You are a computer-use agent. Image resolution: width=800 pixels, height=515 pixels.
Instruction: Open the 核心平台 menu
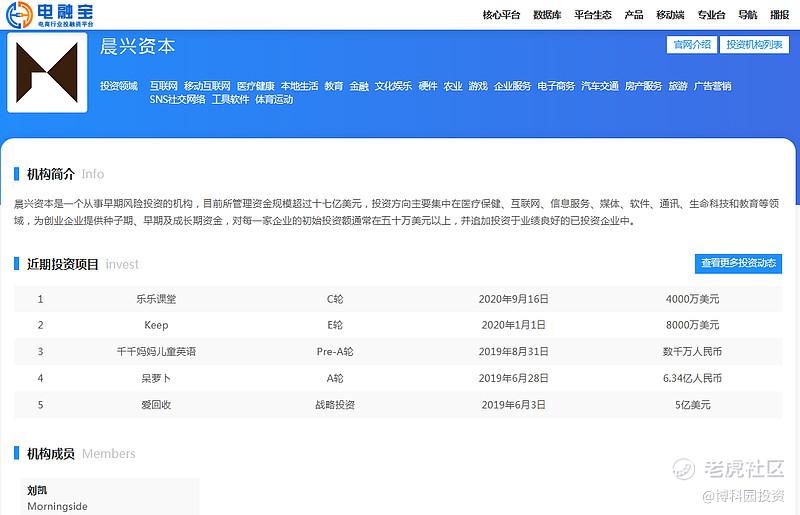tap(501, 15)
